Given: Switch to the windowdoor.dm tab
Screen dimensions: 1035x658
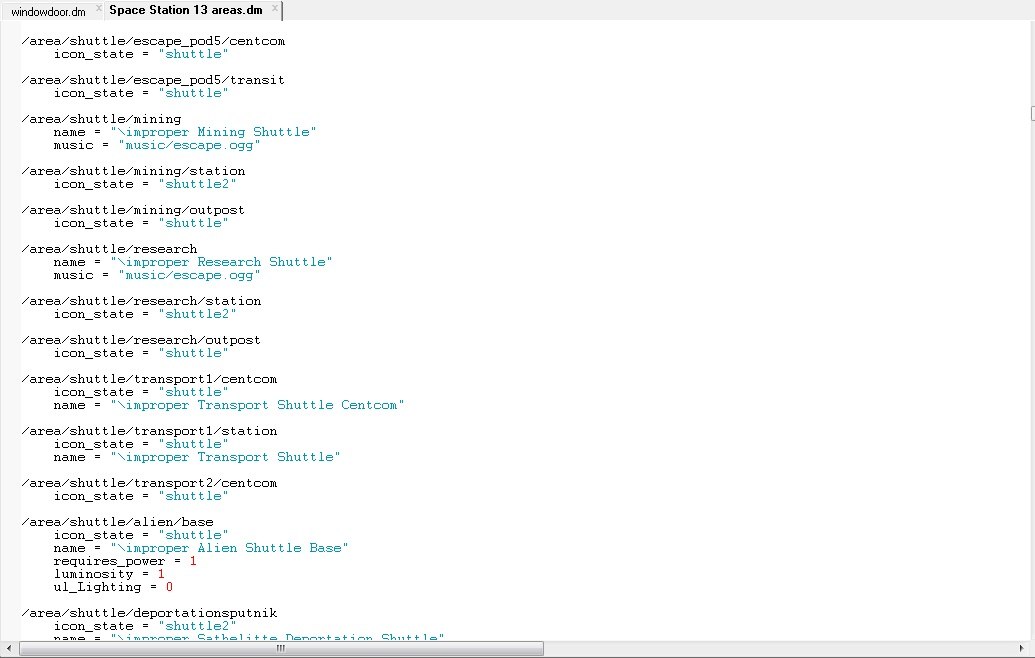Looking at the screenshot, I should 48,11.
